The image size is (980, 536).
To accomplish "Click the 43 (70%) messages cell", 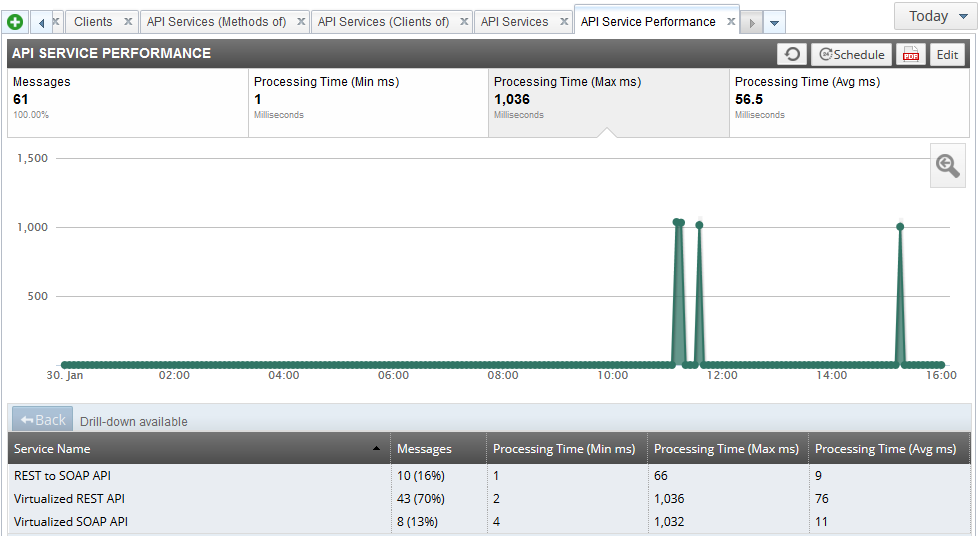I will pos(421,499).
